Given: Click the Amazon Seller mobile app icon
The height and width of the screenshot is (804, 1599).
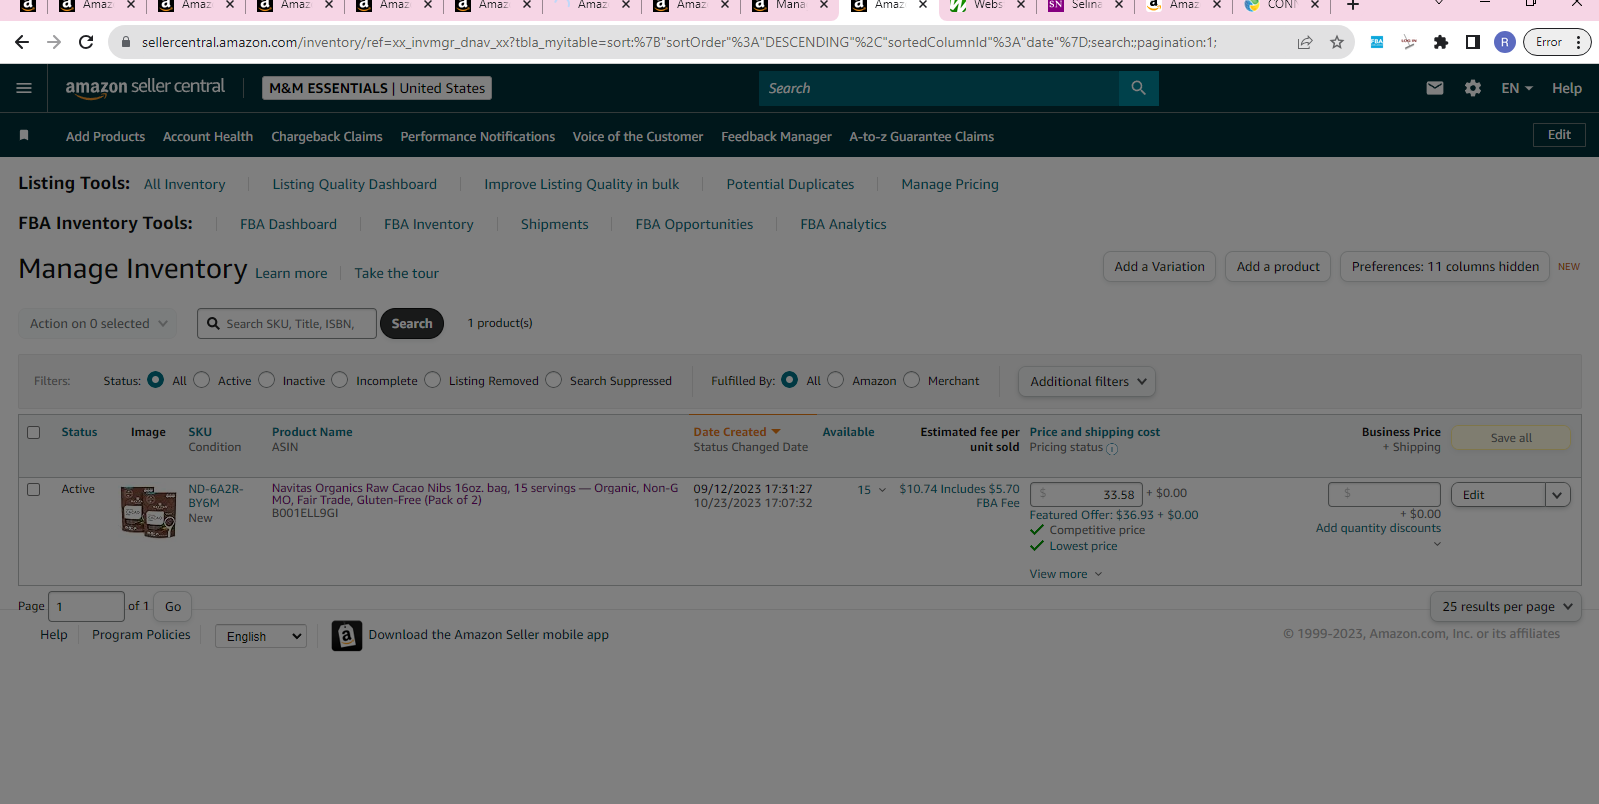Looking at the screenshot, I should 346,635.
